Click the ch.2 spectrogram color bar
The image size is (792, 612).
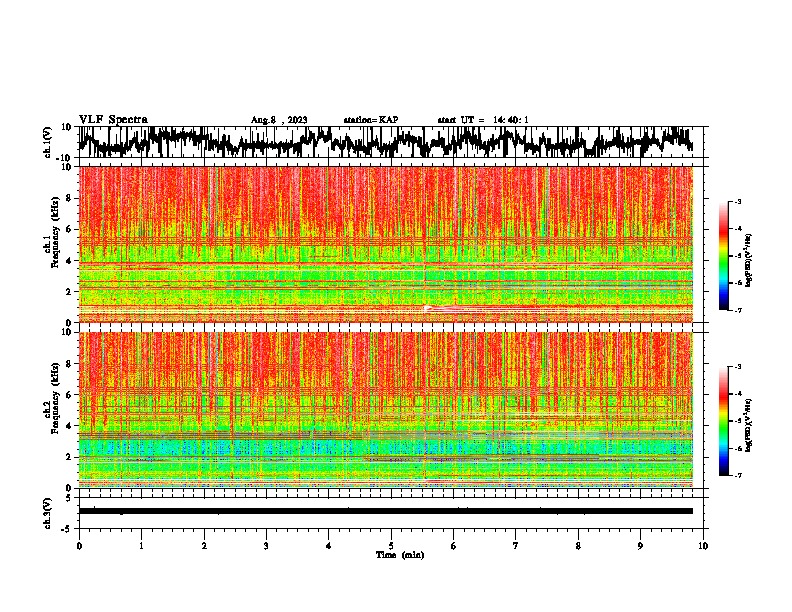(x=723, y=421)
